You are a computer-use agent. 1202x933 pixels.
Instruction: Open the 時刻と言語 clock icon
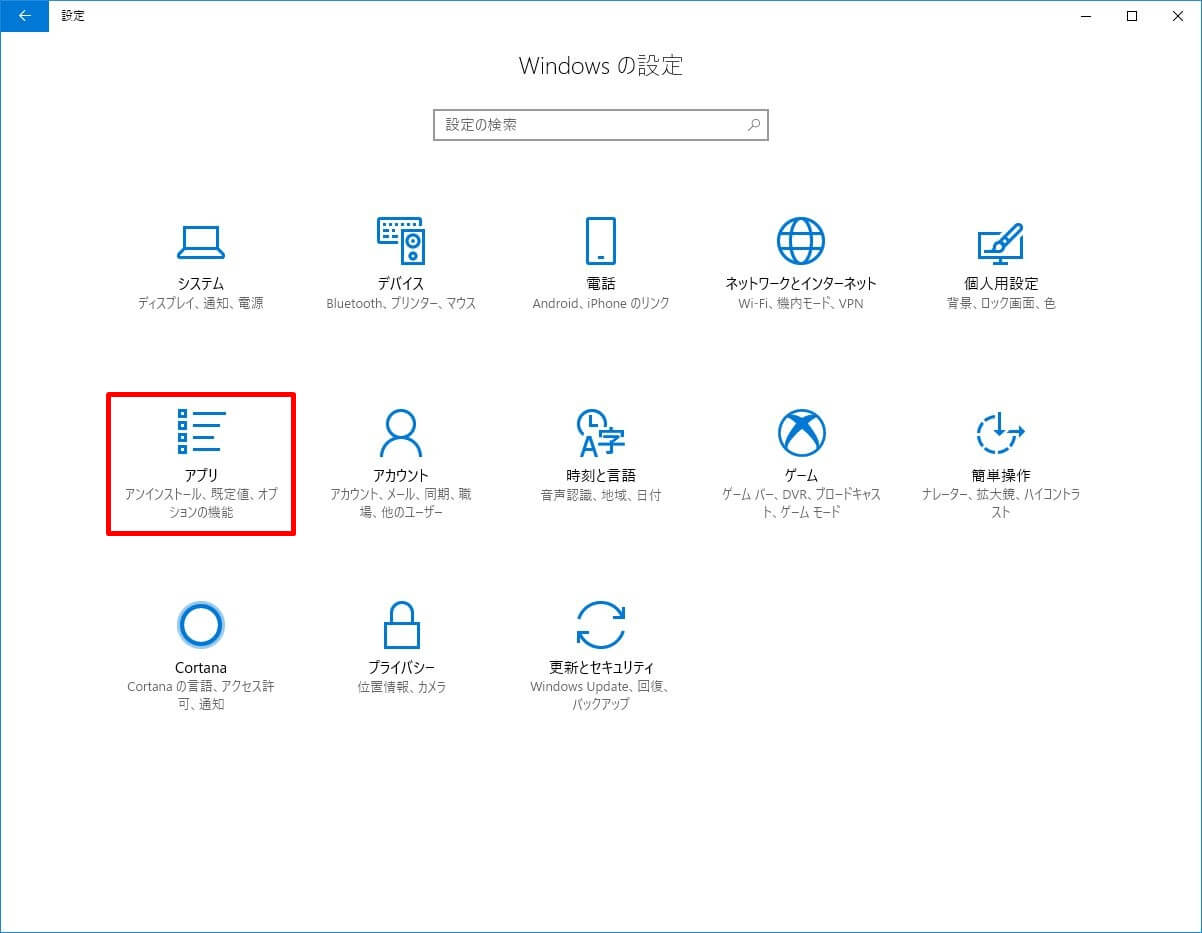click(x=601, y=432)
